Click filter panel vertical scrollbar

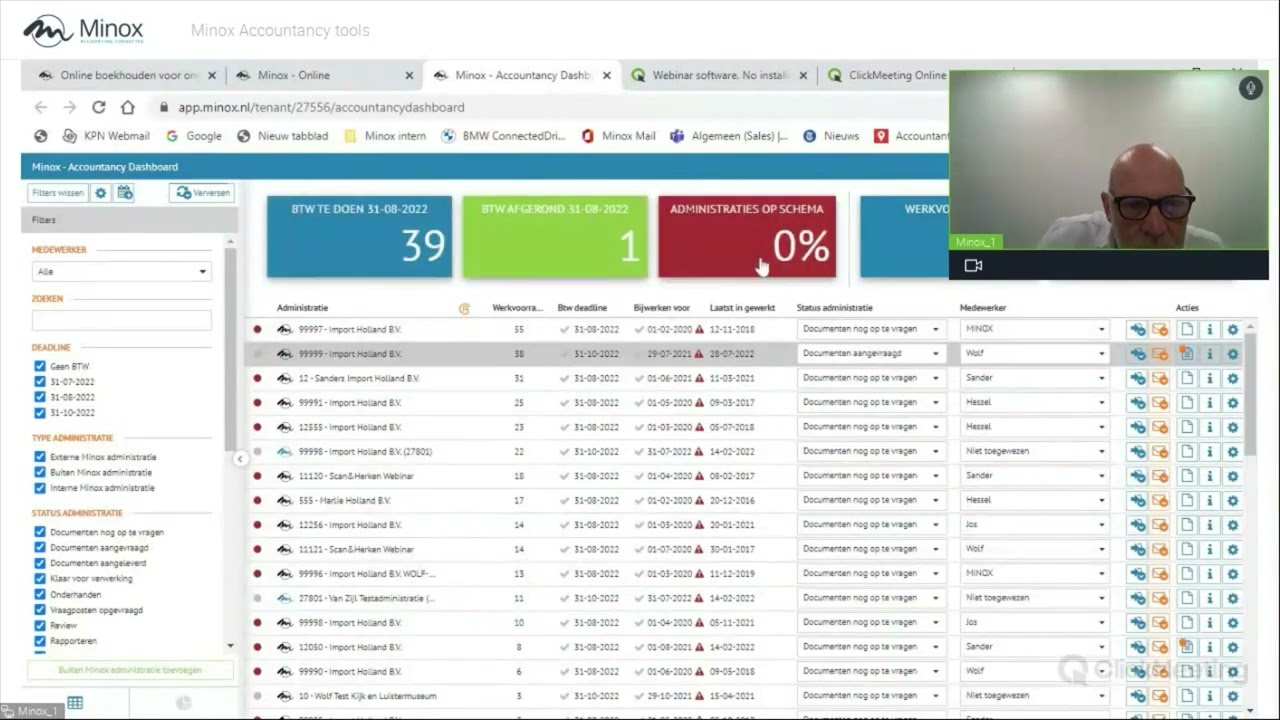point(230,348)
